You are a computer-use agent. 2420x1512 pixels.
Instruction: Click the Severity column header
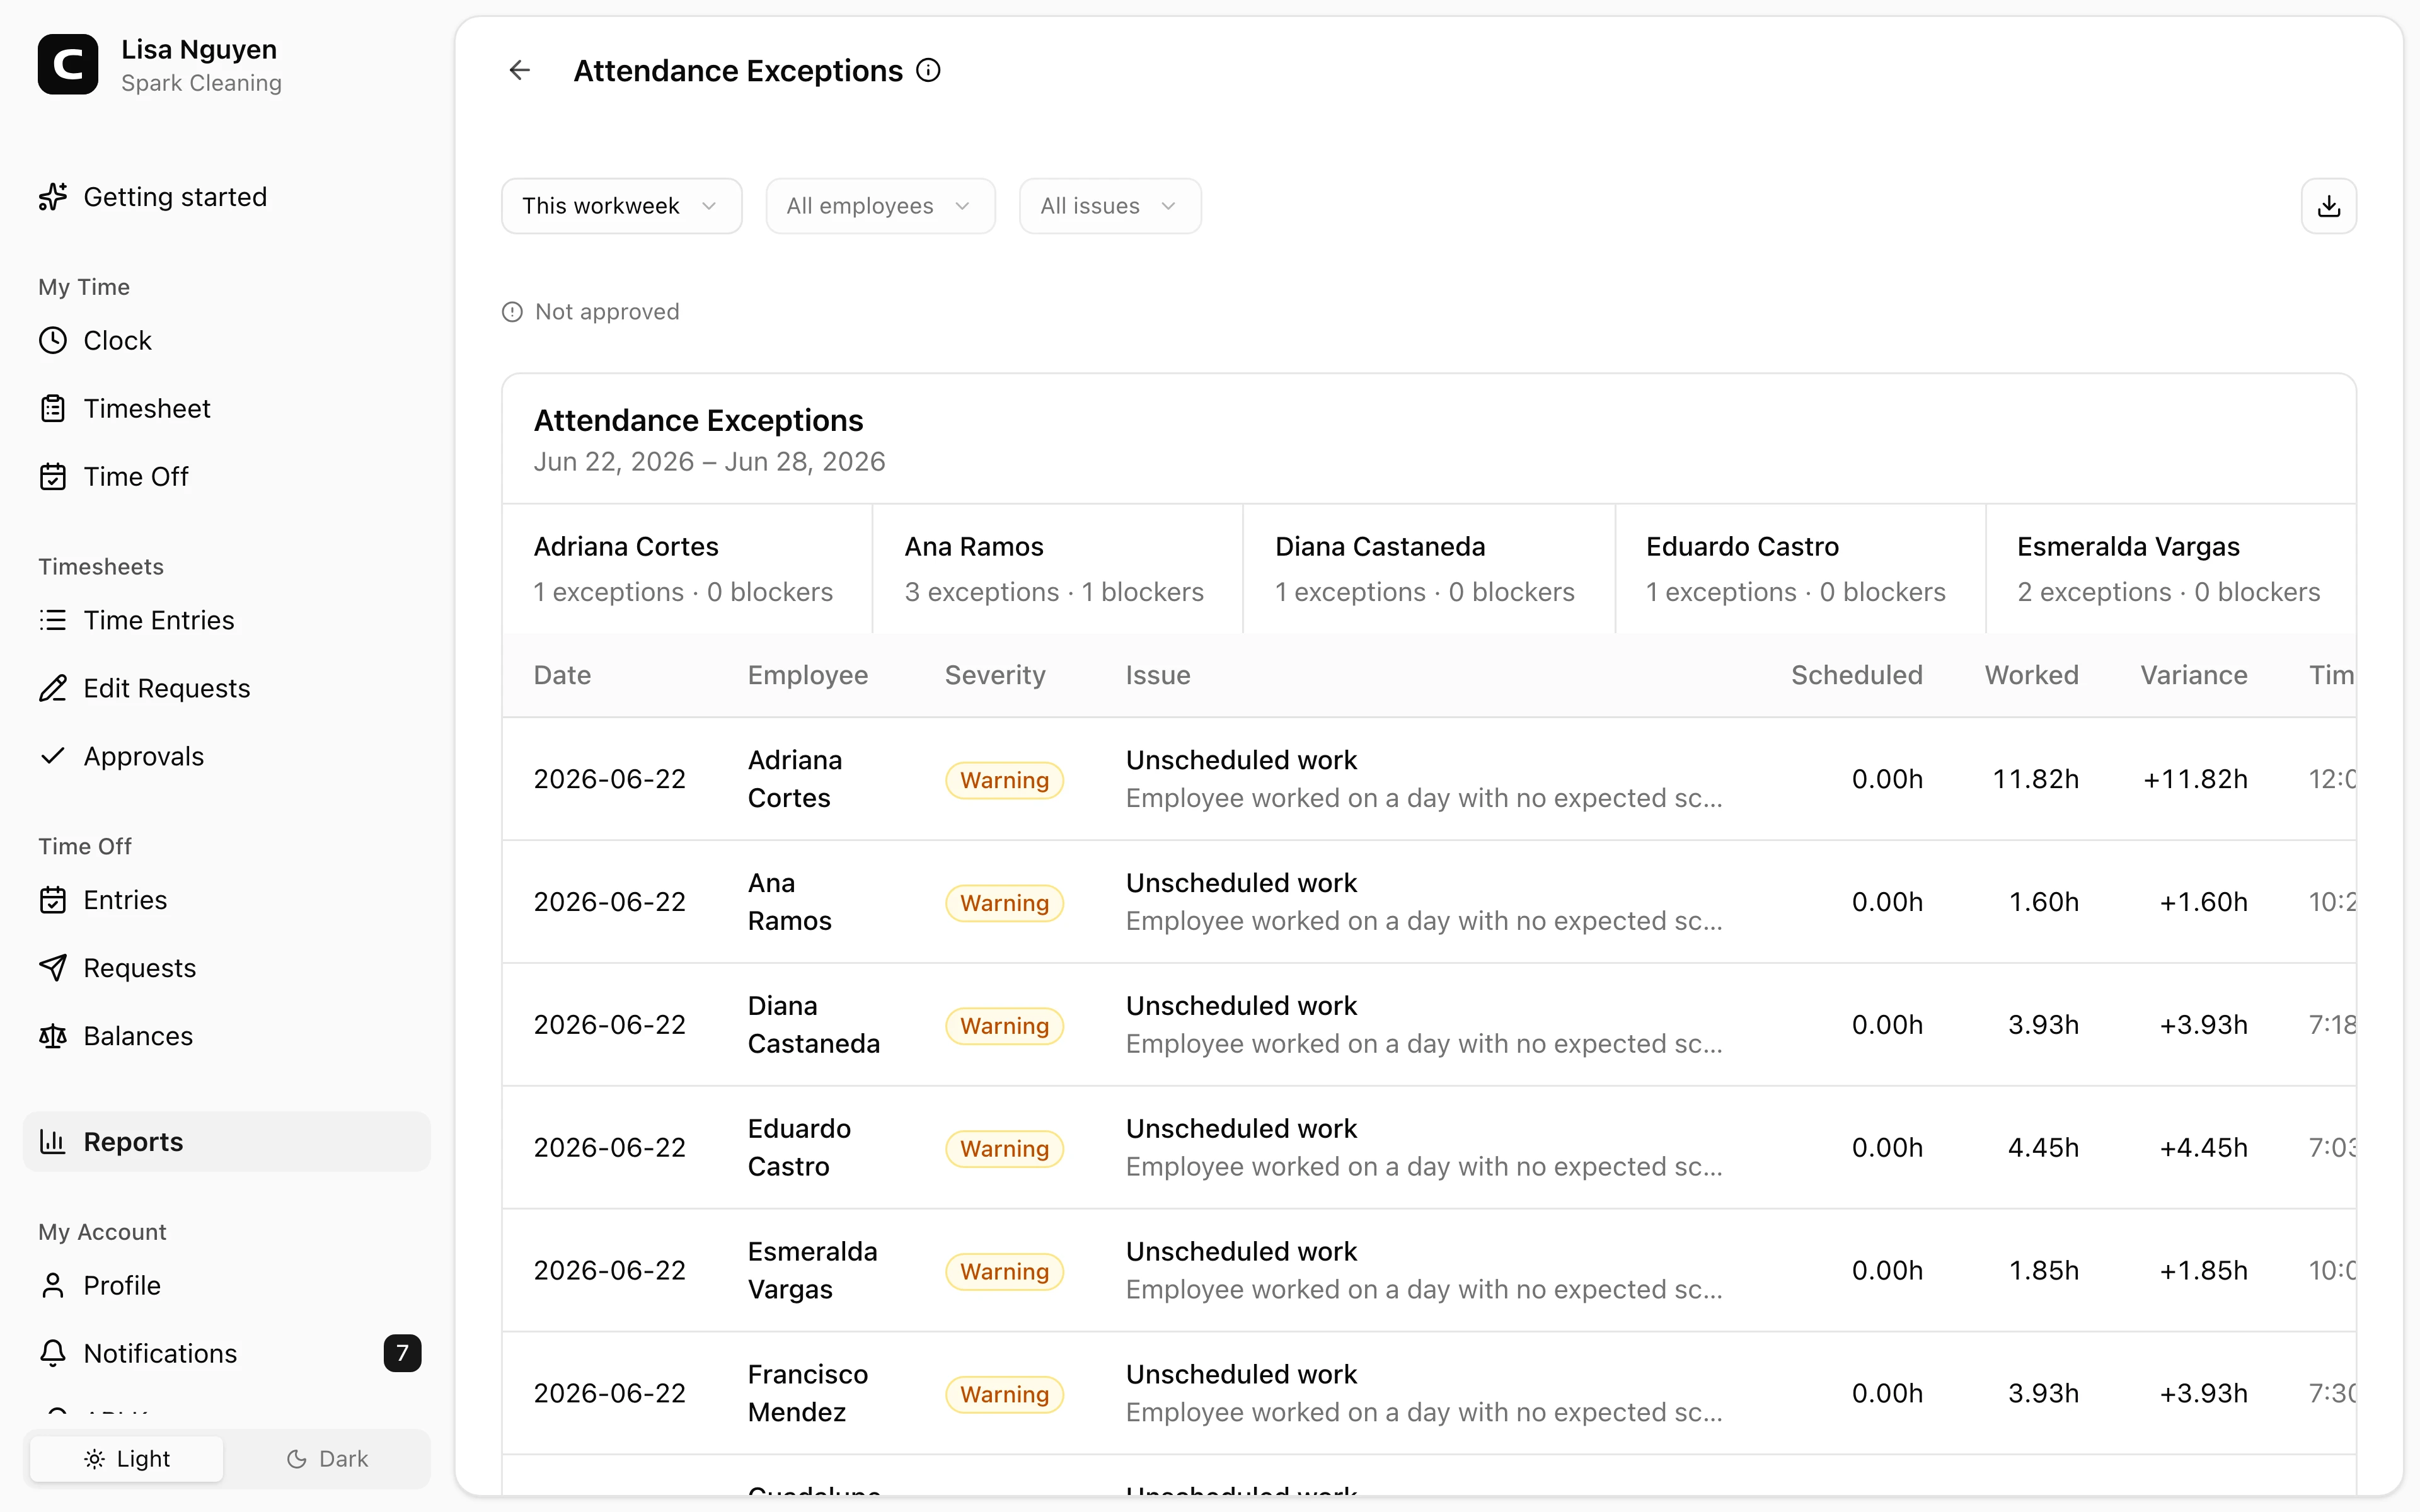[995, 676]
